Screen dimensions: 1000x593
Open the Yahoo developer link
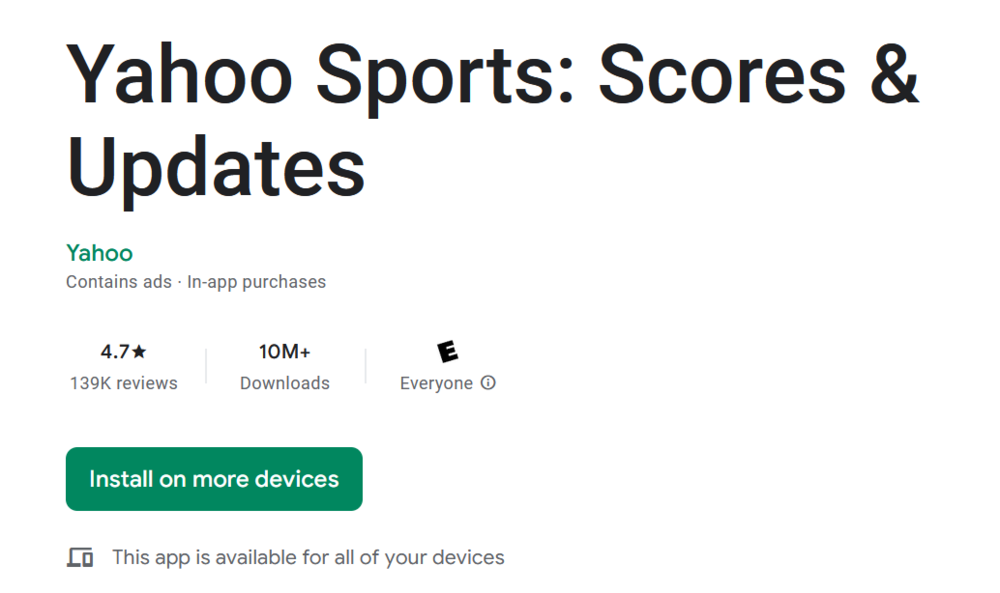pos(99,253)
